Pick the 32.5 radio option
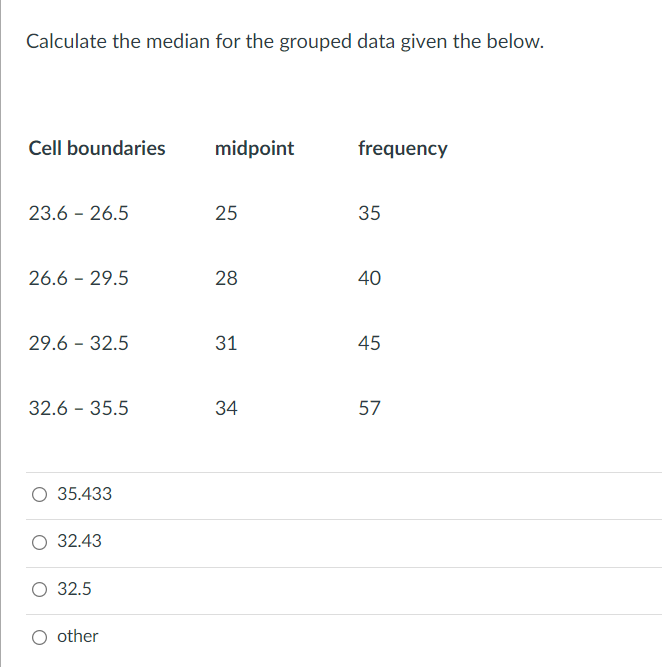Image resolution: width=662 pixels, height=667 pixels. [x=40, y=589]
